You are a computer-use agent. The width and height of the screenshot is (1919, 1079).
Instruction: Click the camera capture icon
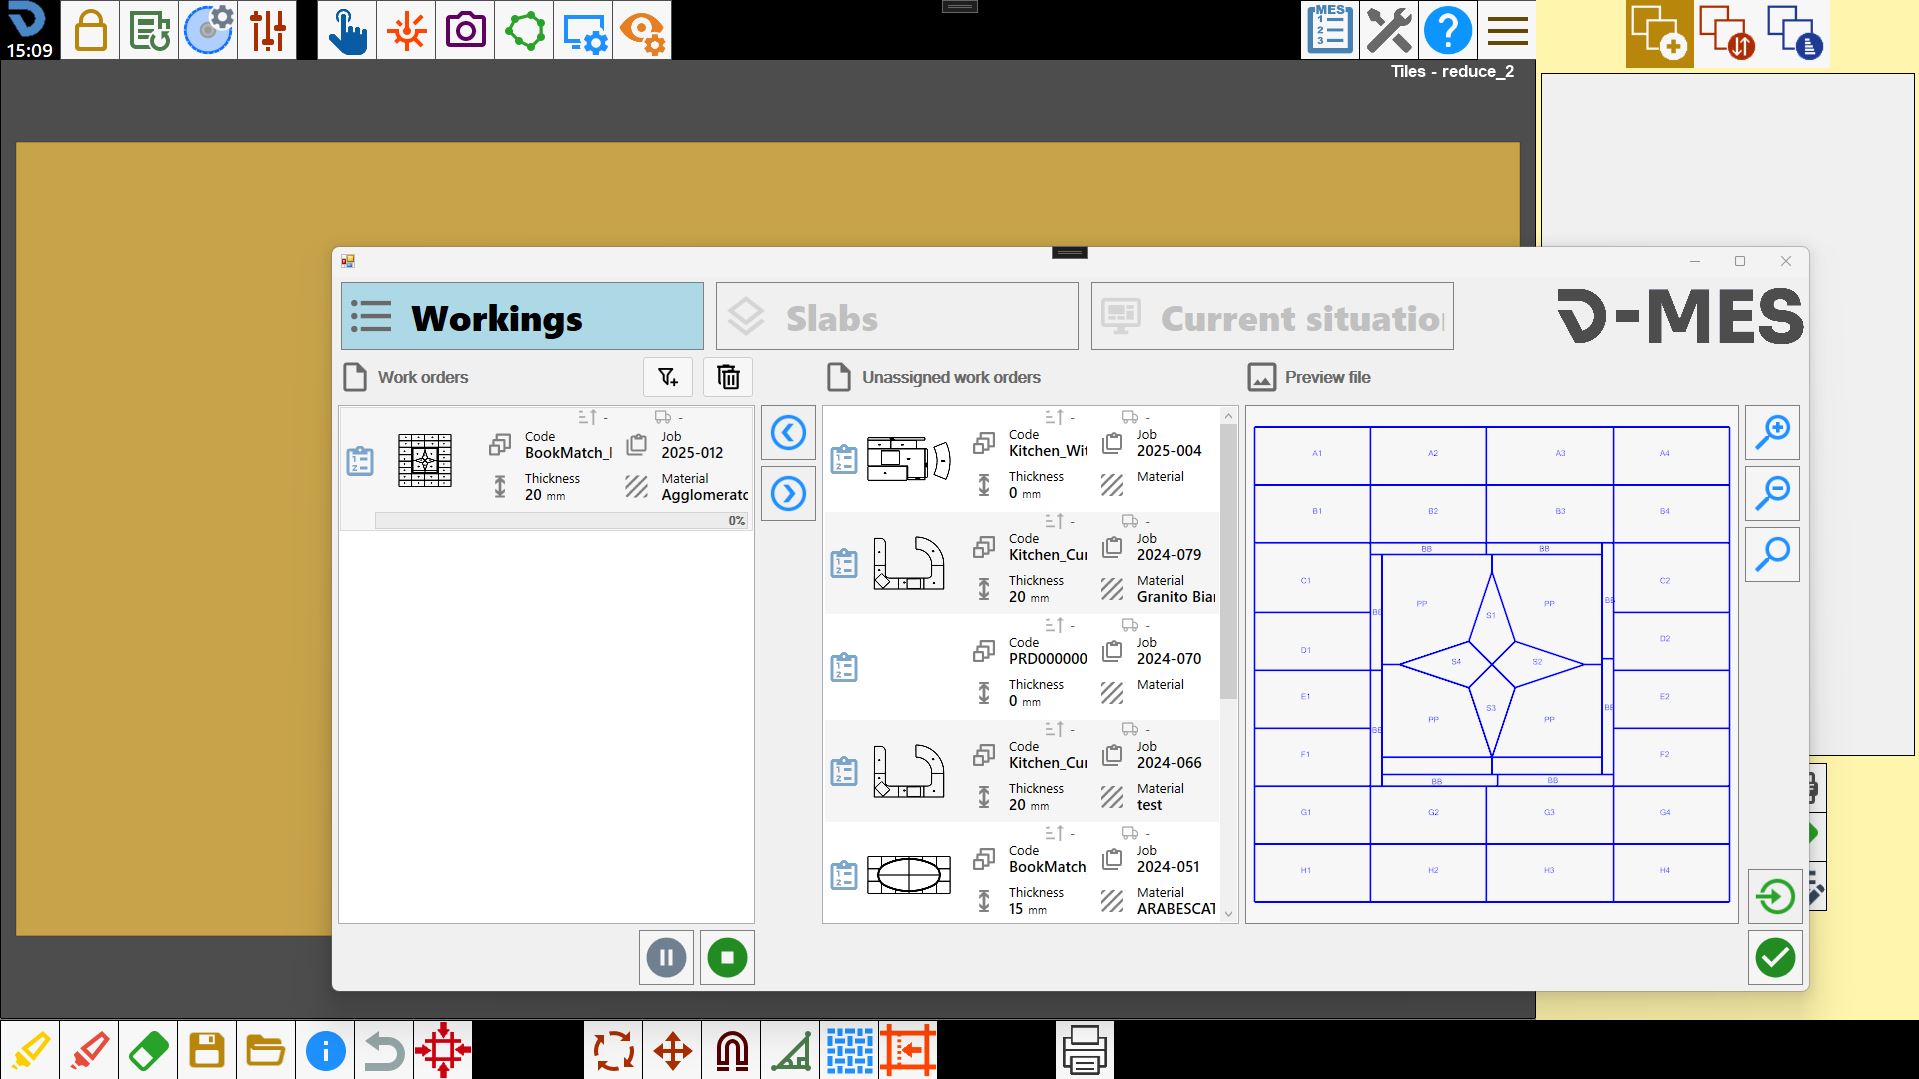click(x=465, y=30)
